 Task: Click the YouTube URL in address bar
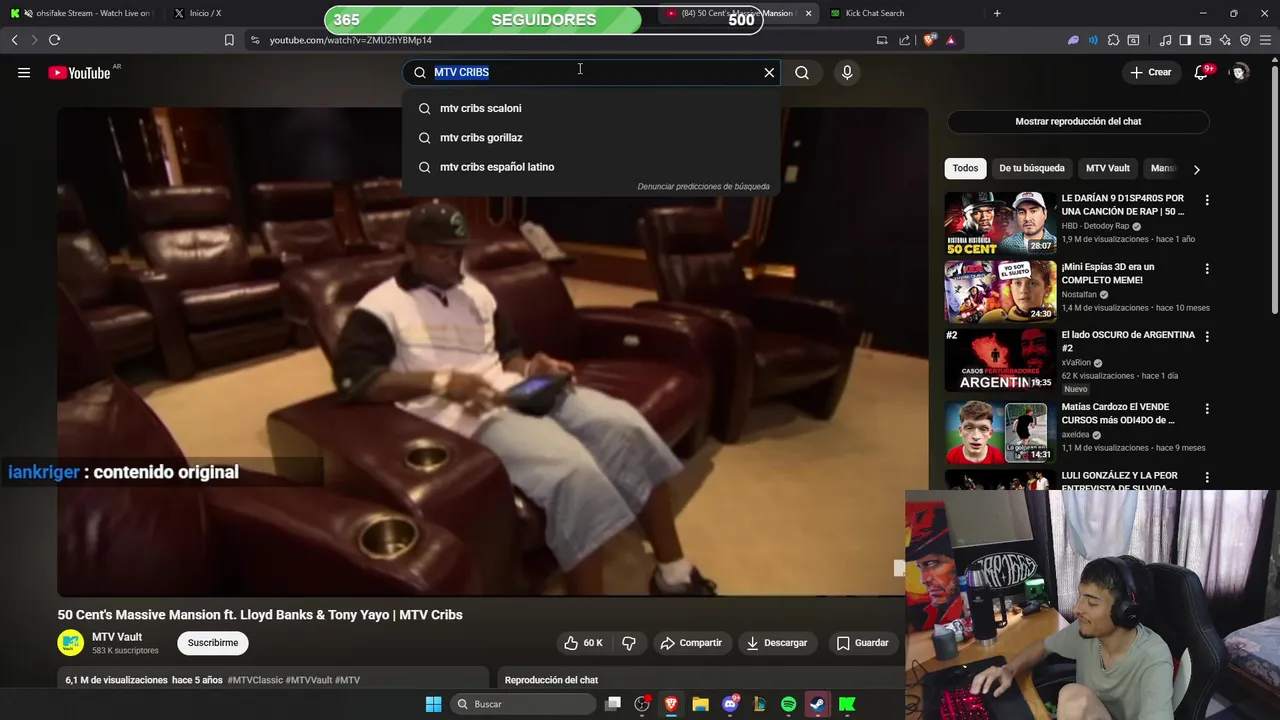coord(350,40)
